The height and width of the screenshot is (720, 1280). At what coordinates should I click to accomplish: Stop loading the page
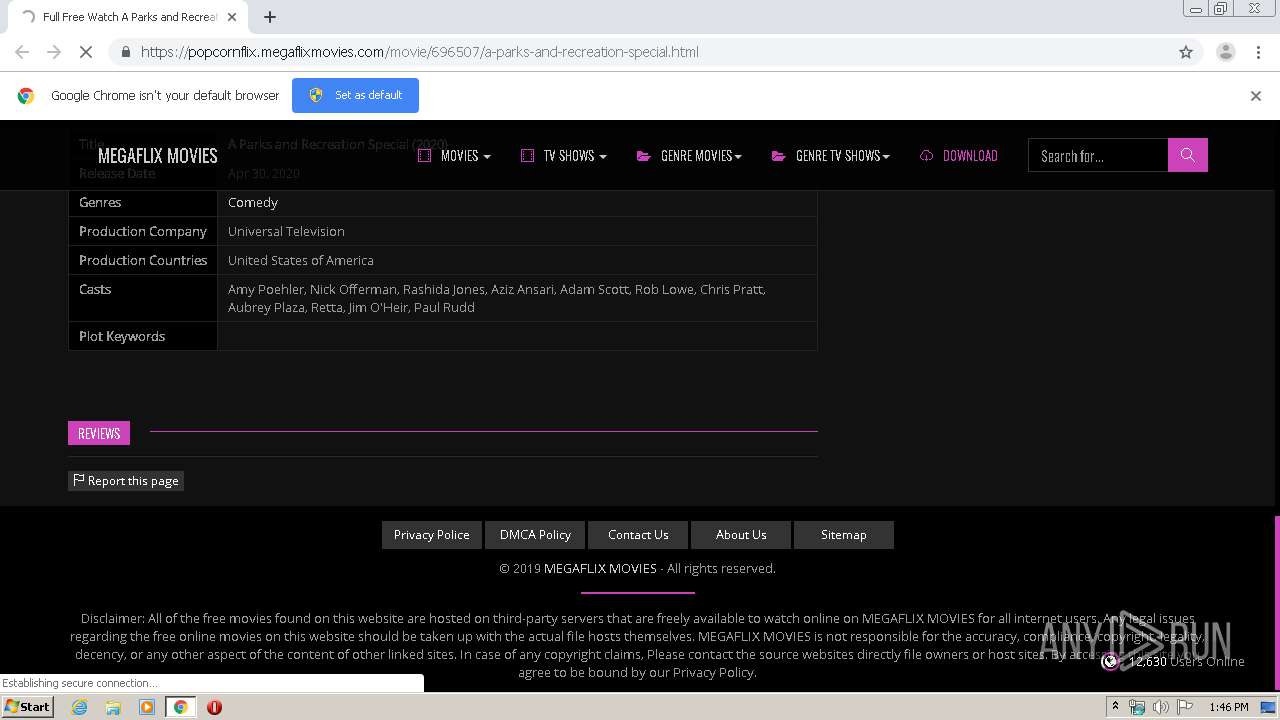(x=86, y=52)
